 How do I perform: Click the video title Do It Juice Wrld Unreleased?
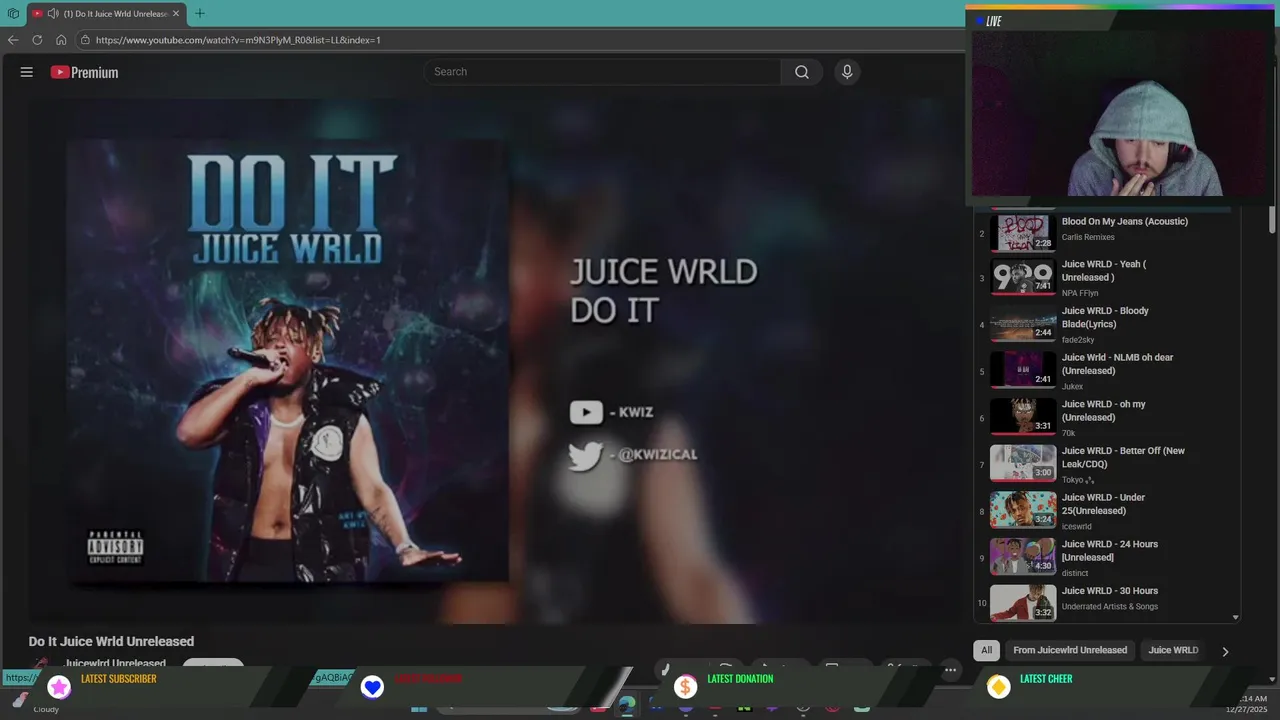111,641
